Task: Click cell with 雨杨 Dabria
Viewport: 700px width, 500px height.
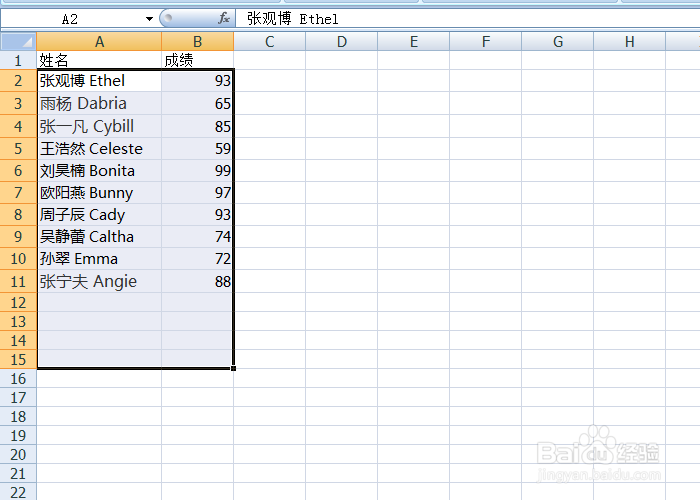Action: click(x=99, y=103)
